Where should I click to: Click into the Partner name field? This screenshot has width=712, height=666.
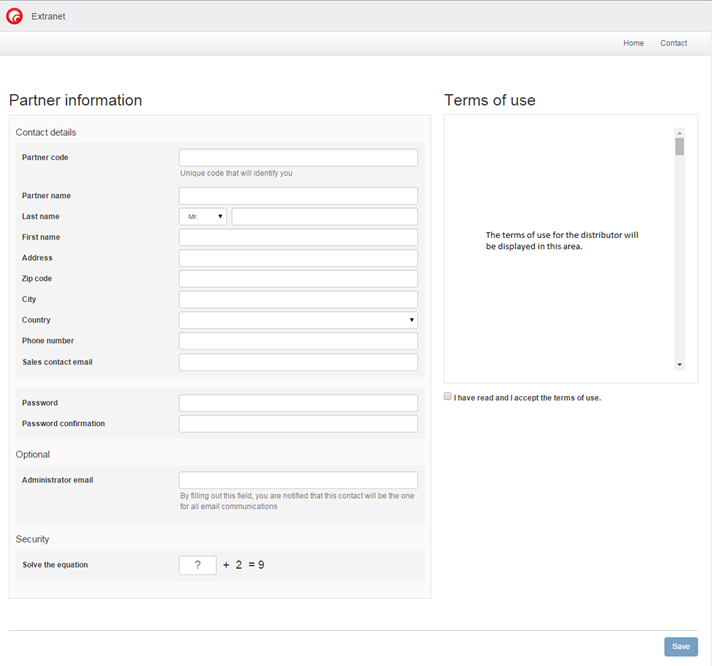(x=298, y=196)
